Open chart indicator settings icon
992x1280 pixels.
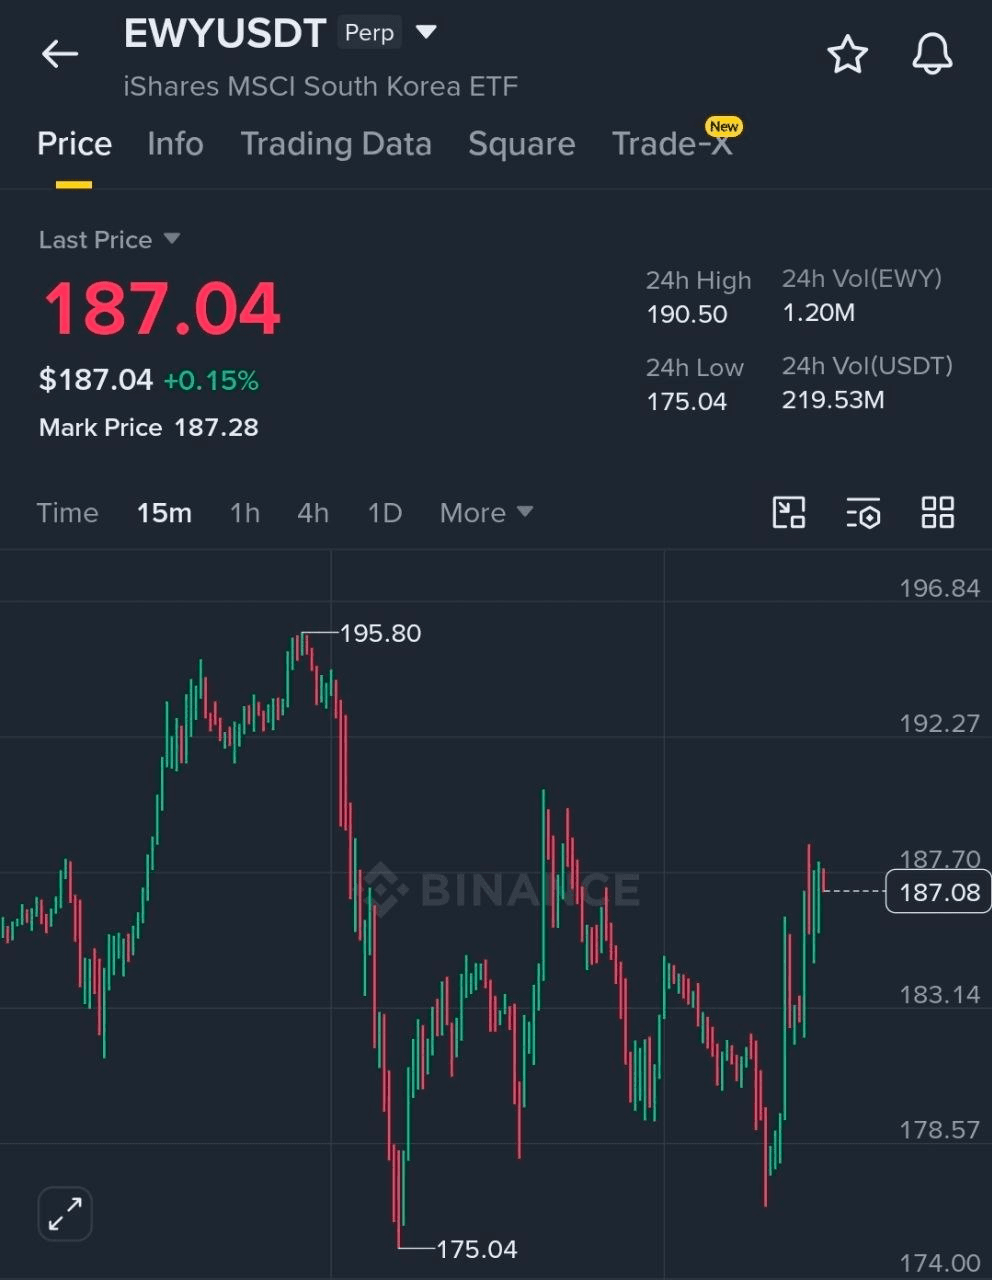[863, 513]
